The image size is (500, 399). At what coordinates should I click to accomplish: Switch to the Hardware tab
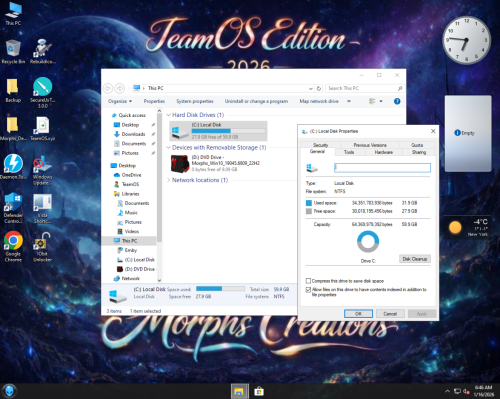click(x=384, y=152)
